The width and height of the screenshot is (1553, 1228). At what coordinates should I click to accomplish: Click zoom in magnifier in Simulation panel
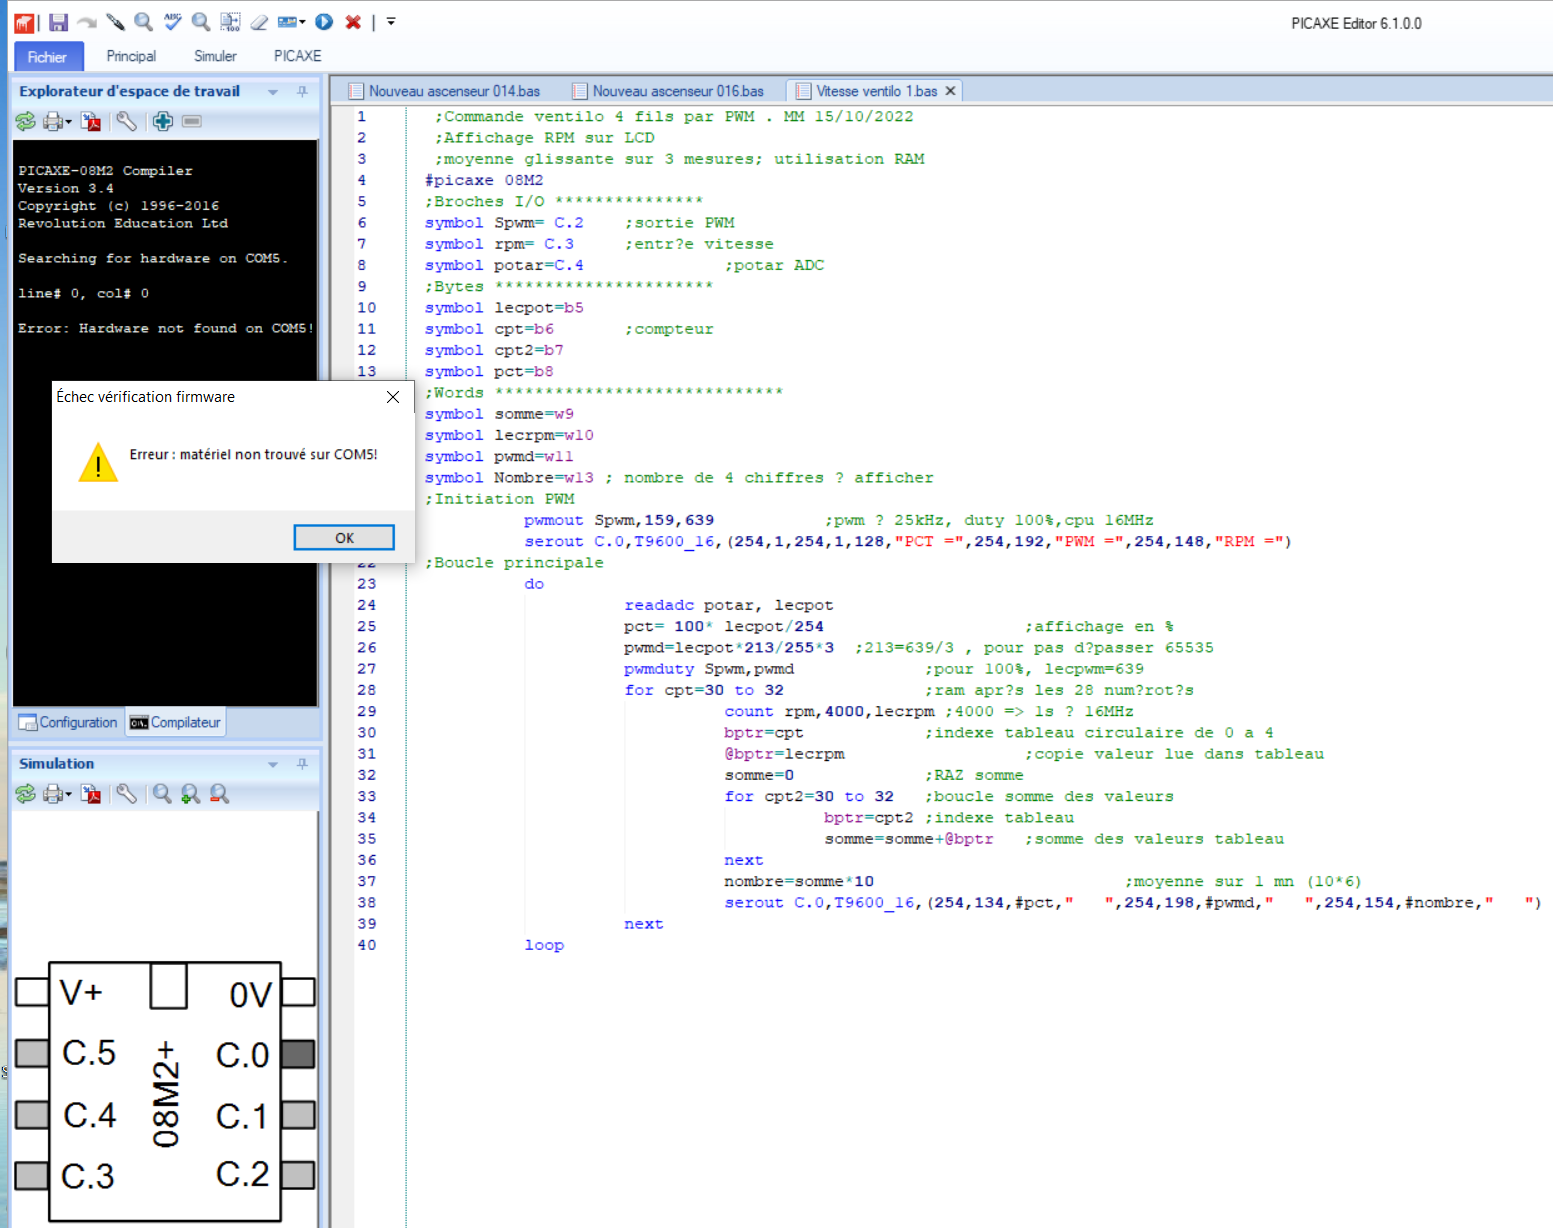pyautogui.click(x=190, y=794)
